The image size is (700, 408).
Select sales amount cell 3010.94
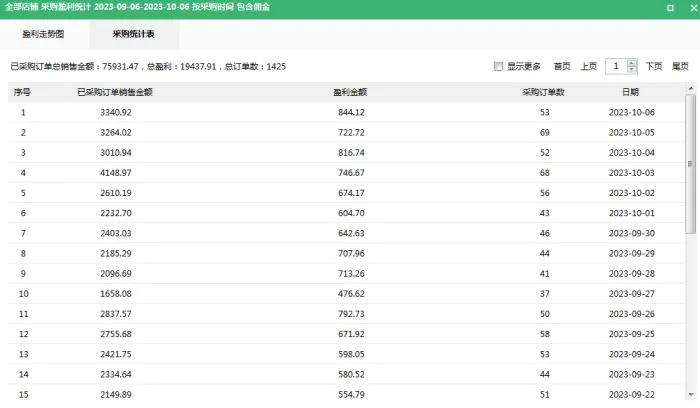pos(116,153)
